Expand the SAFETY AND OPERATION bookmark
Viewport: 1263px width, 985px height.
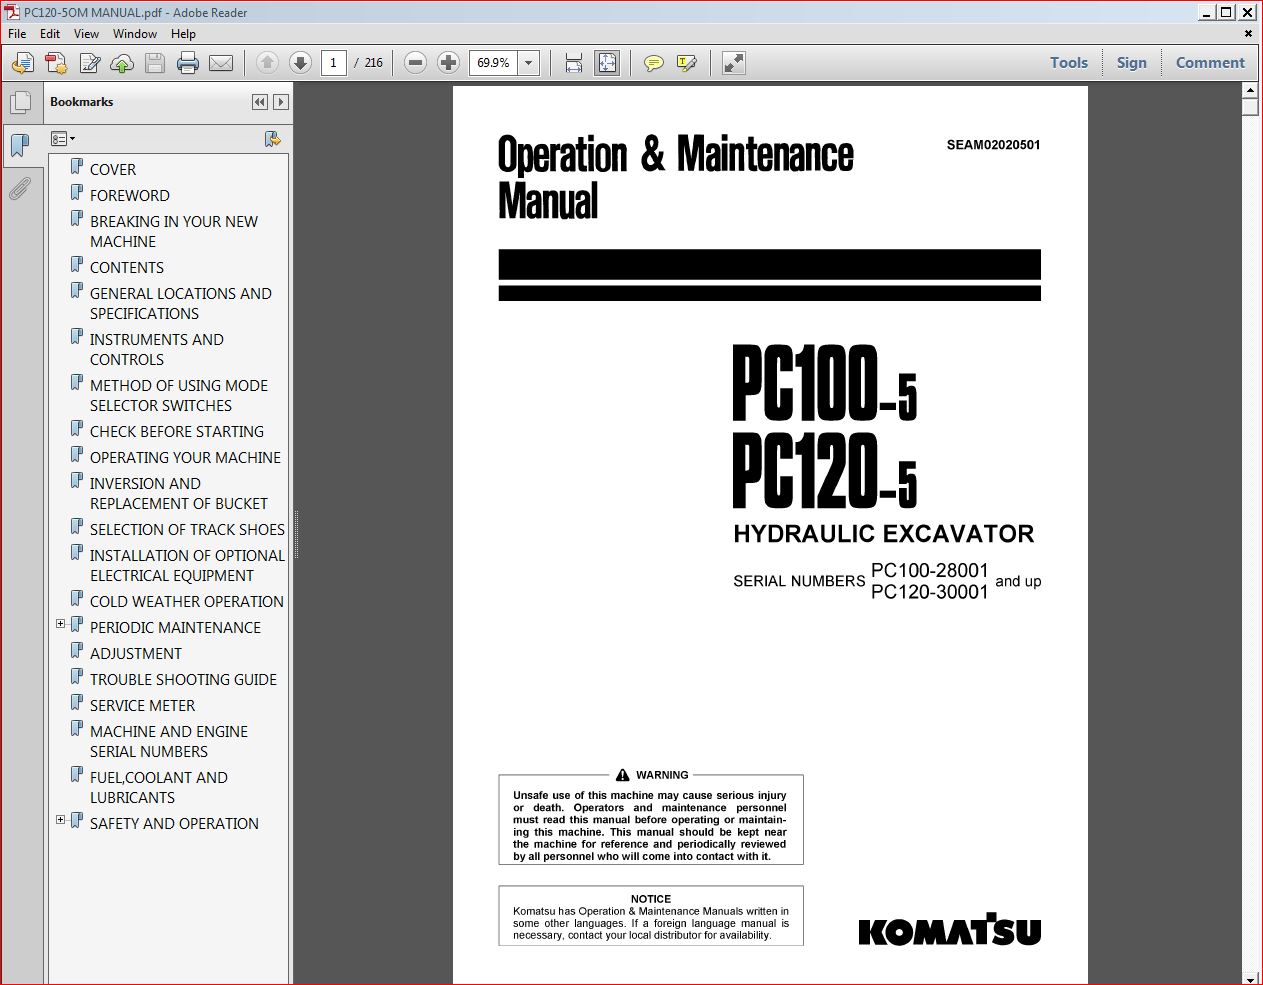pyautogui.click(x=60, y=820)
